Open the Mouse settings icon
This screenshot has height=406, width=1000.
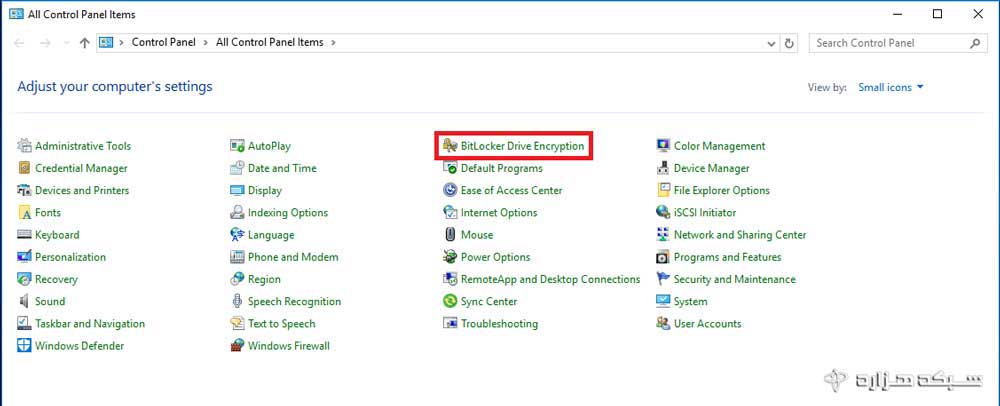450,235
